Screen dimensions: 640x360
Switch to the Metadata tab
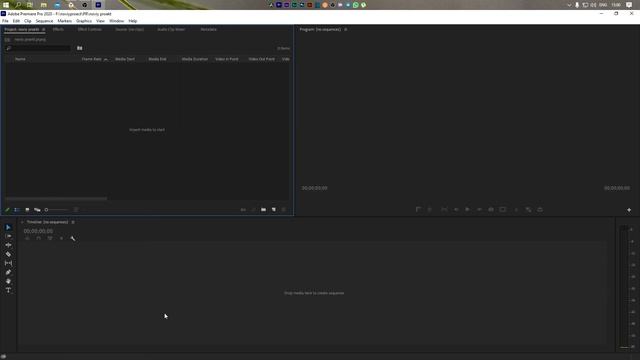click(209, 29)
